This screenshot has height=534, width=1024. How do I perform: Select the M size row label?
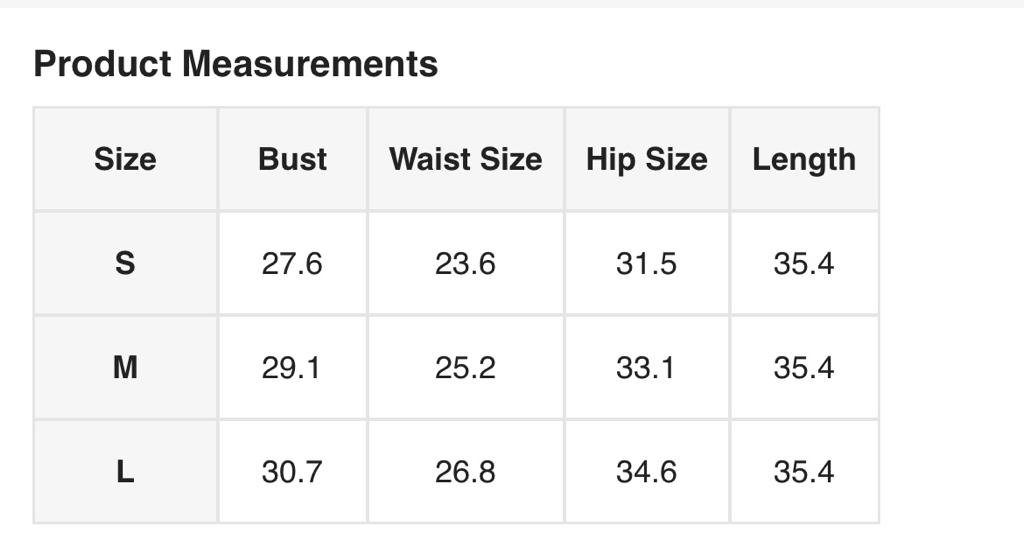(125, 368)
